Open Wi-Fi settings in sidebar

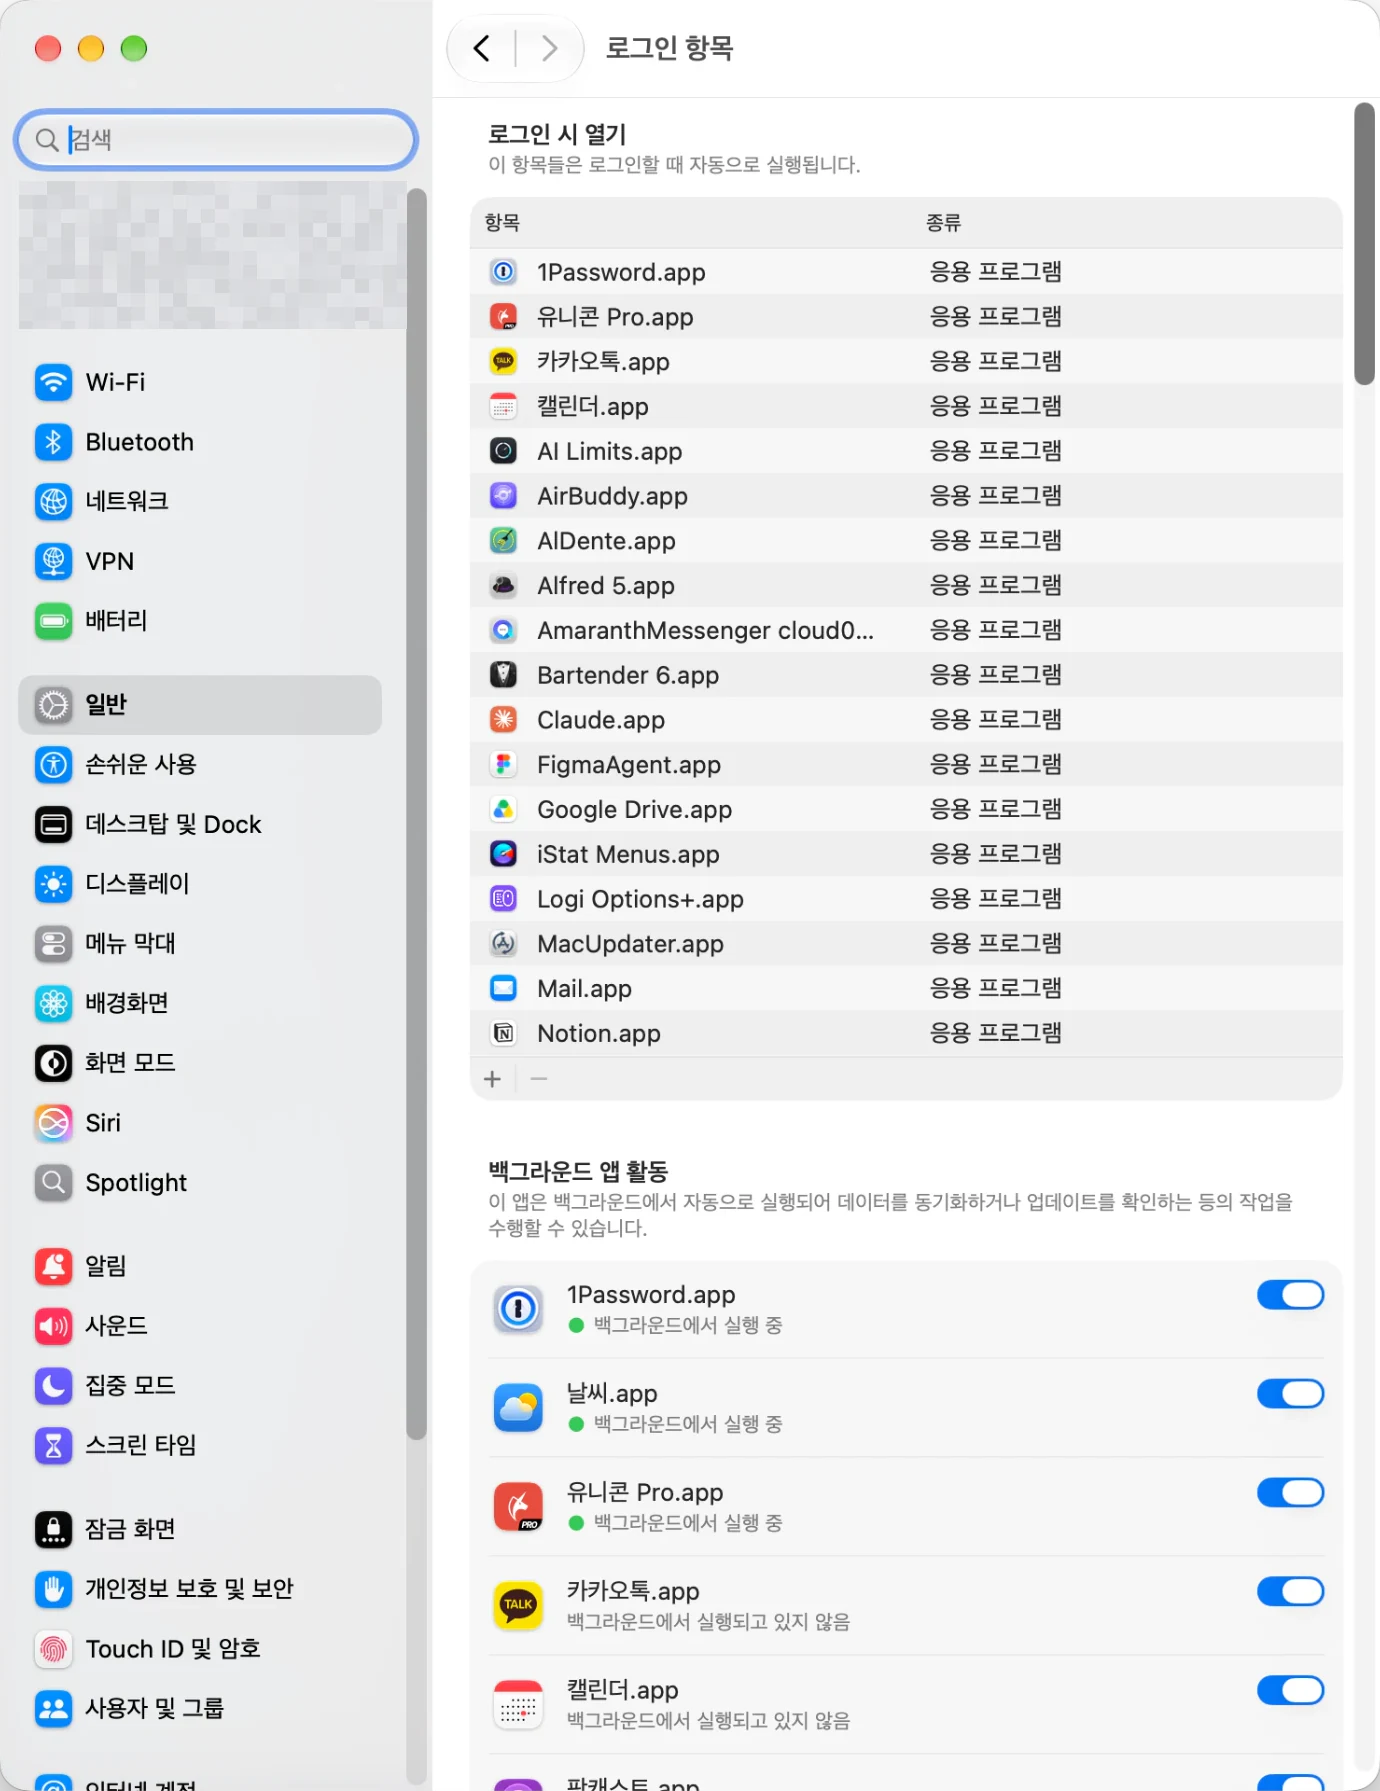coord(200,382)
